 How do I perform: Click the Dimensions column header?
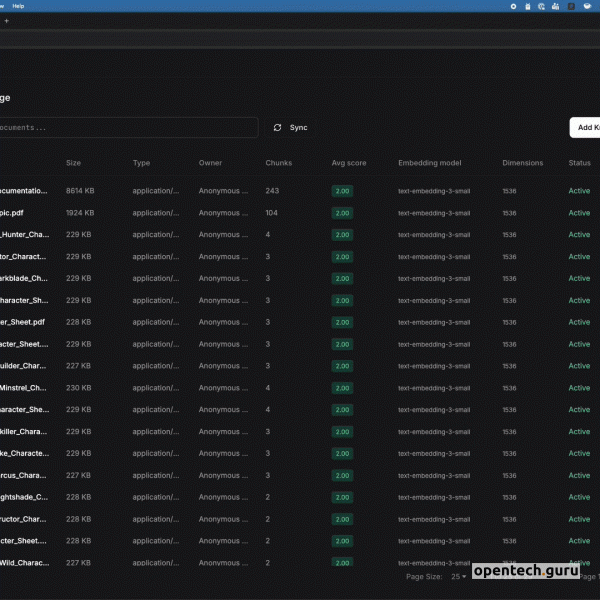pyautogui.click(x=523, y=163)
